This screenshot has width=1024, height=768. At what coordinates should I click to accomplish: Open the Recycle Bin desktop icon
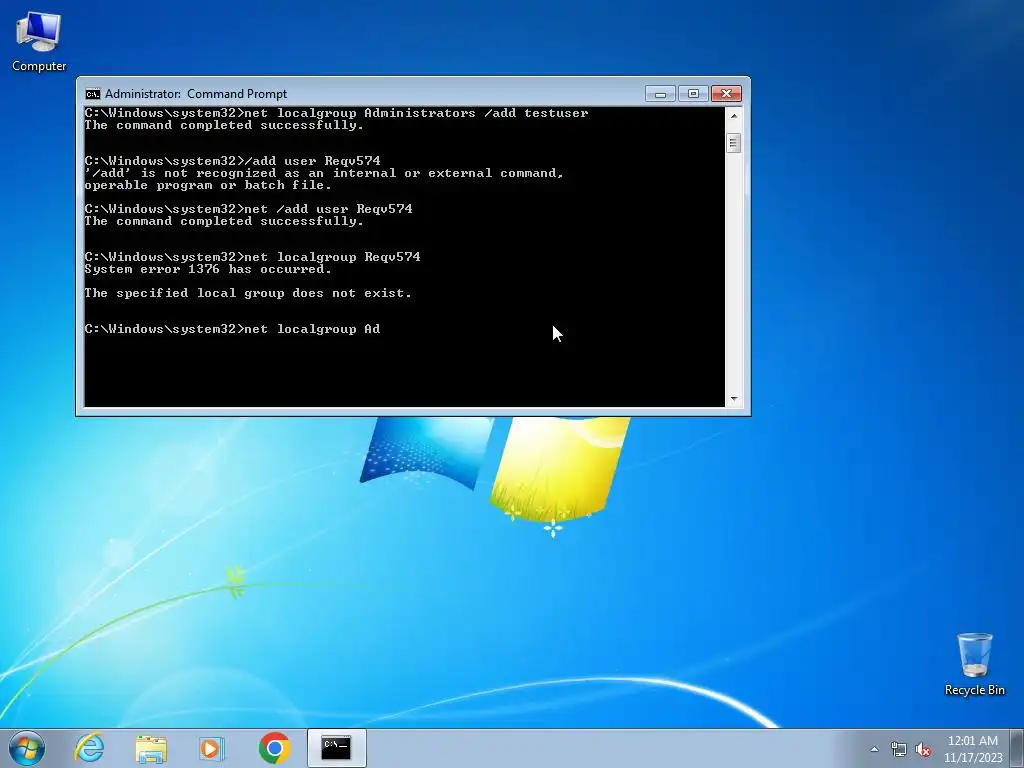point(974,664)
